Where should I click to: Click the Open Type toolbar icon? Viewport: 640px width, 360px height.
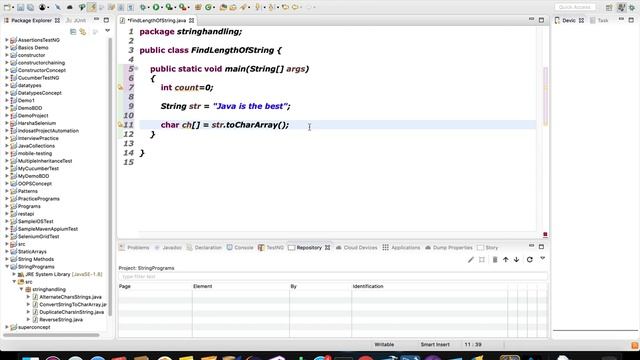point(223,7)
